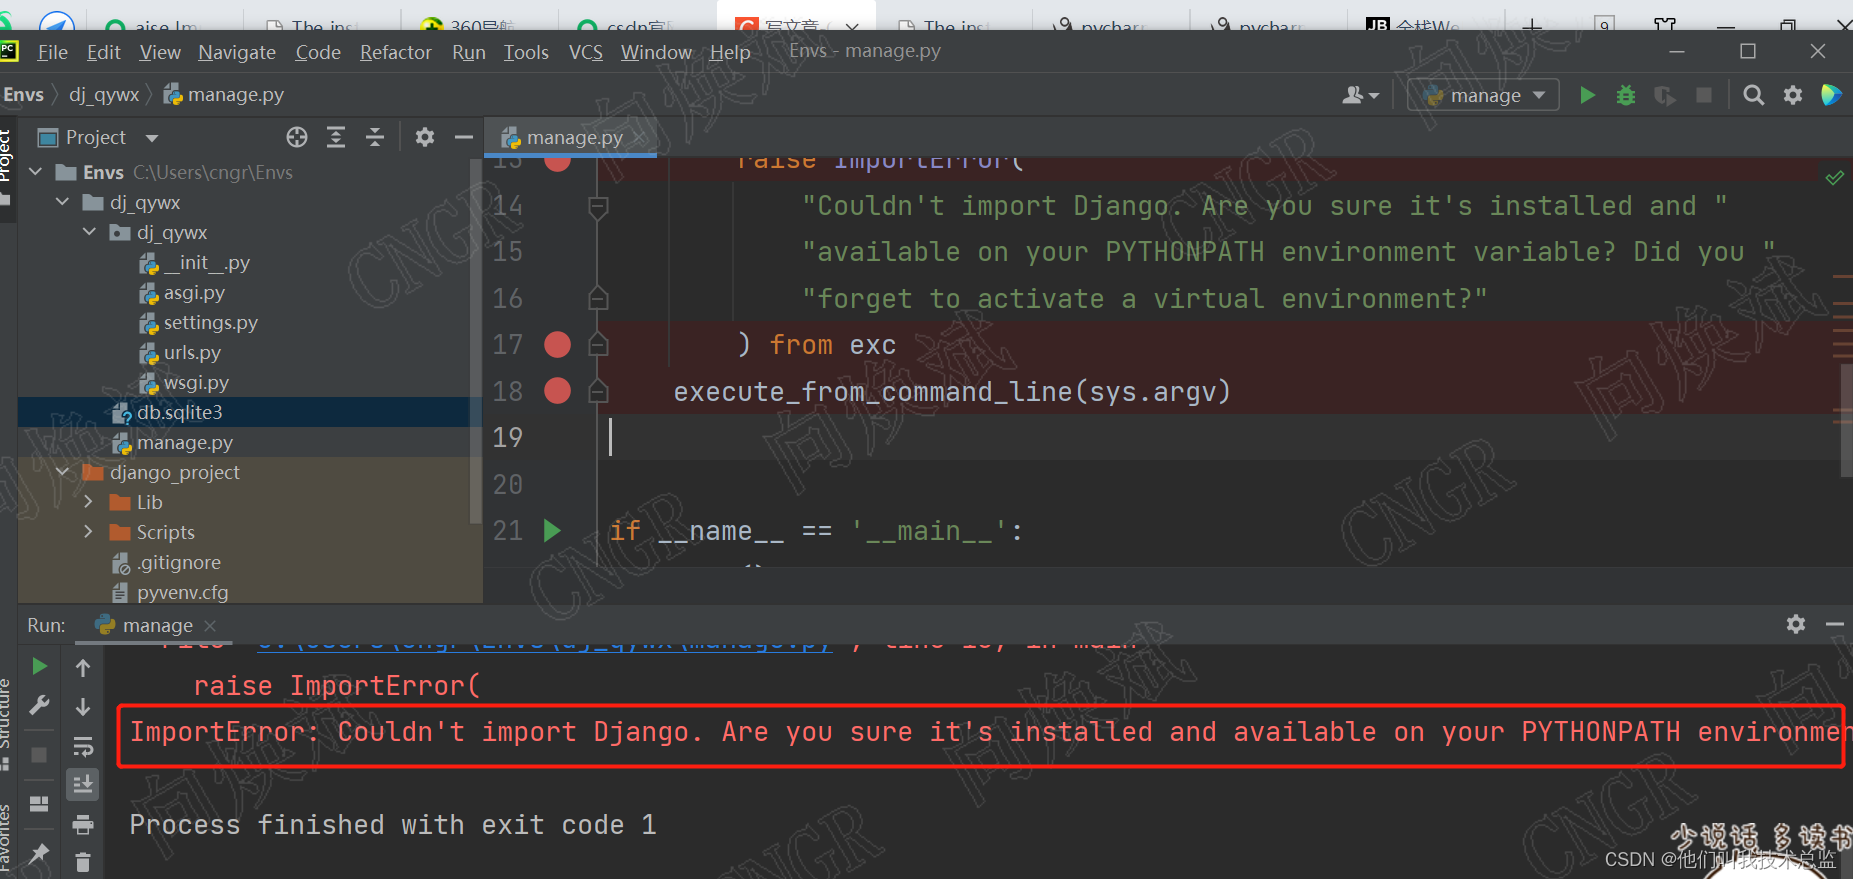Toggle code fold marker at line 16
This screenshot has width=1853, height=879.
[598, 298]
